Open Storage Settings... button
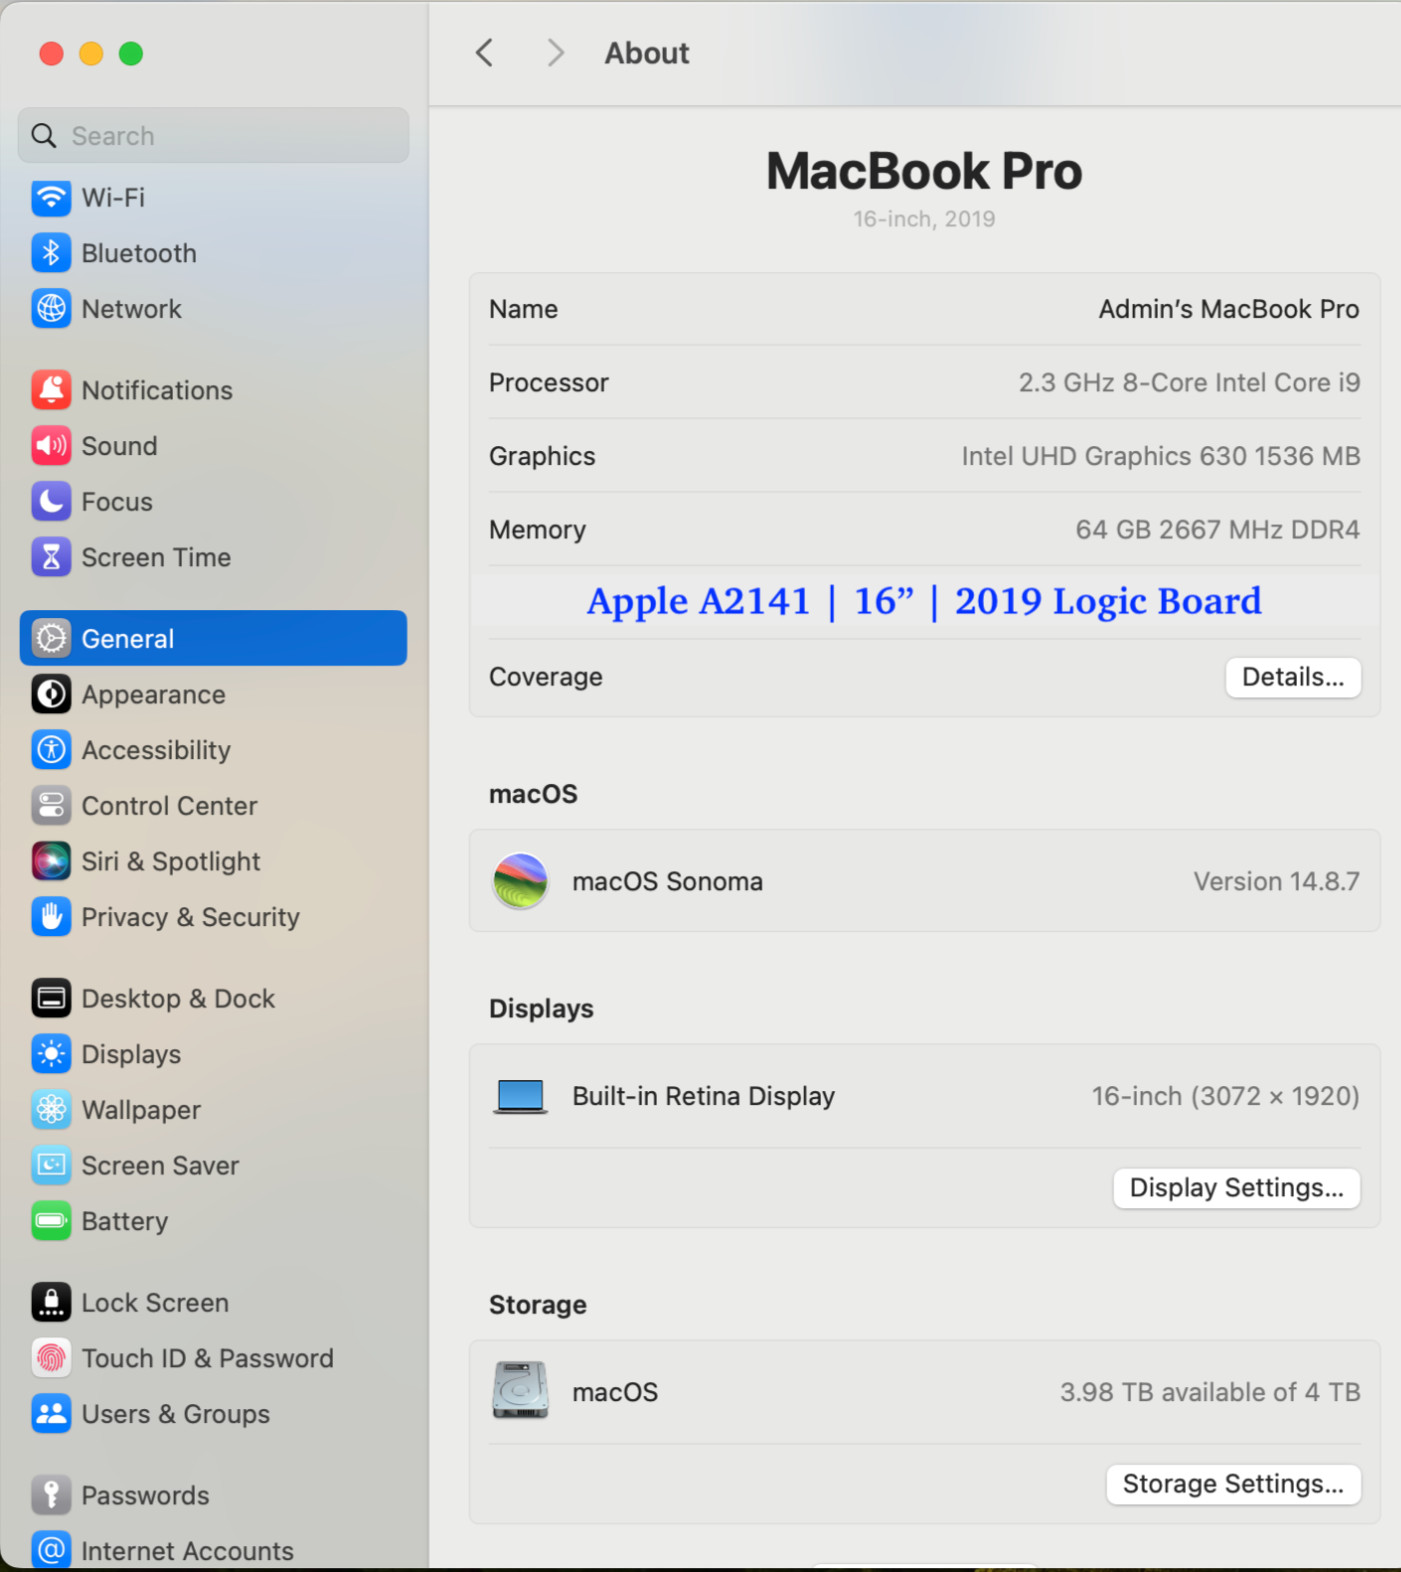1401x1572 pixels. click(x=1233, y=1484)
